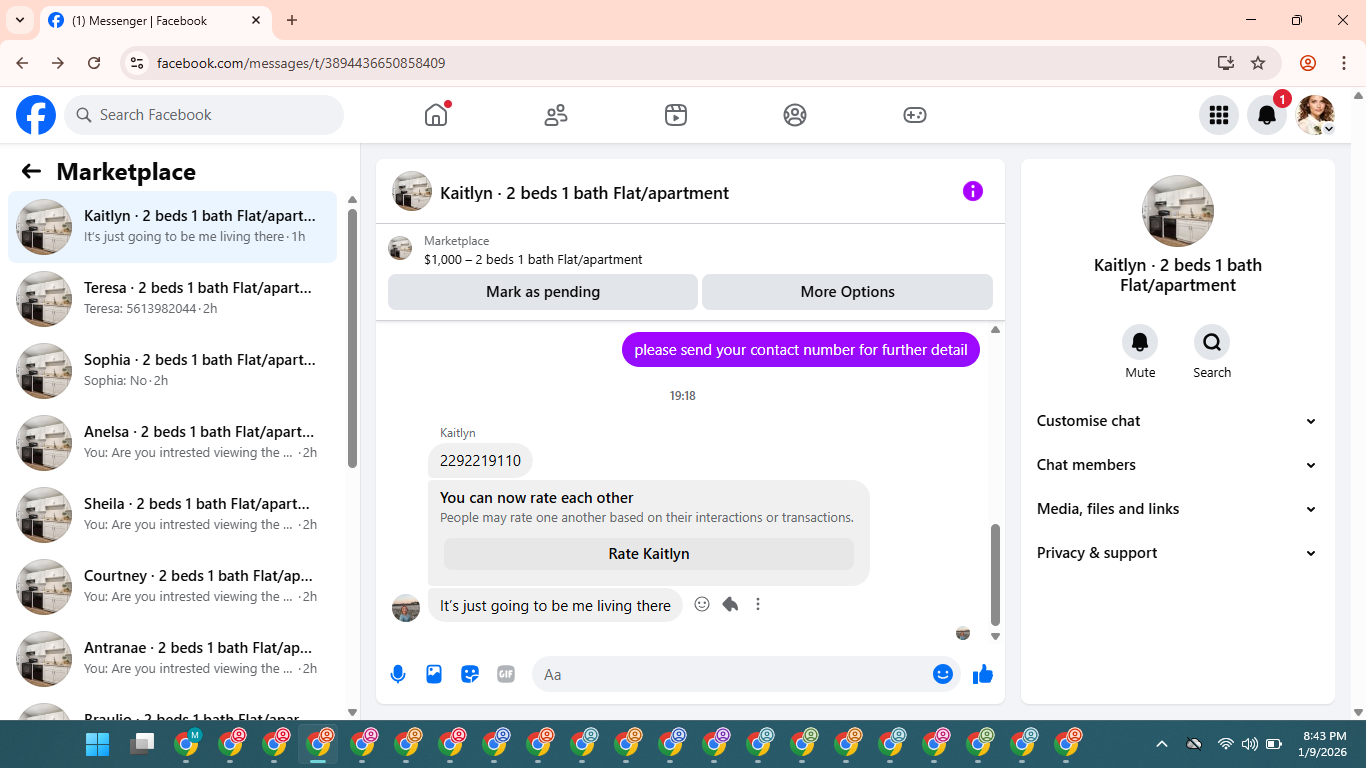Open Antranae's conversation in list

tap(172, 659)
